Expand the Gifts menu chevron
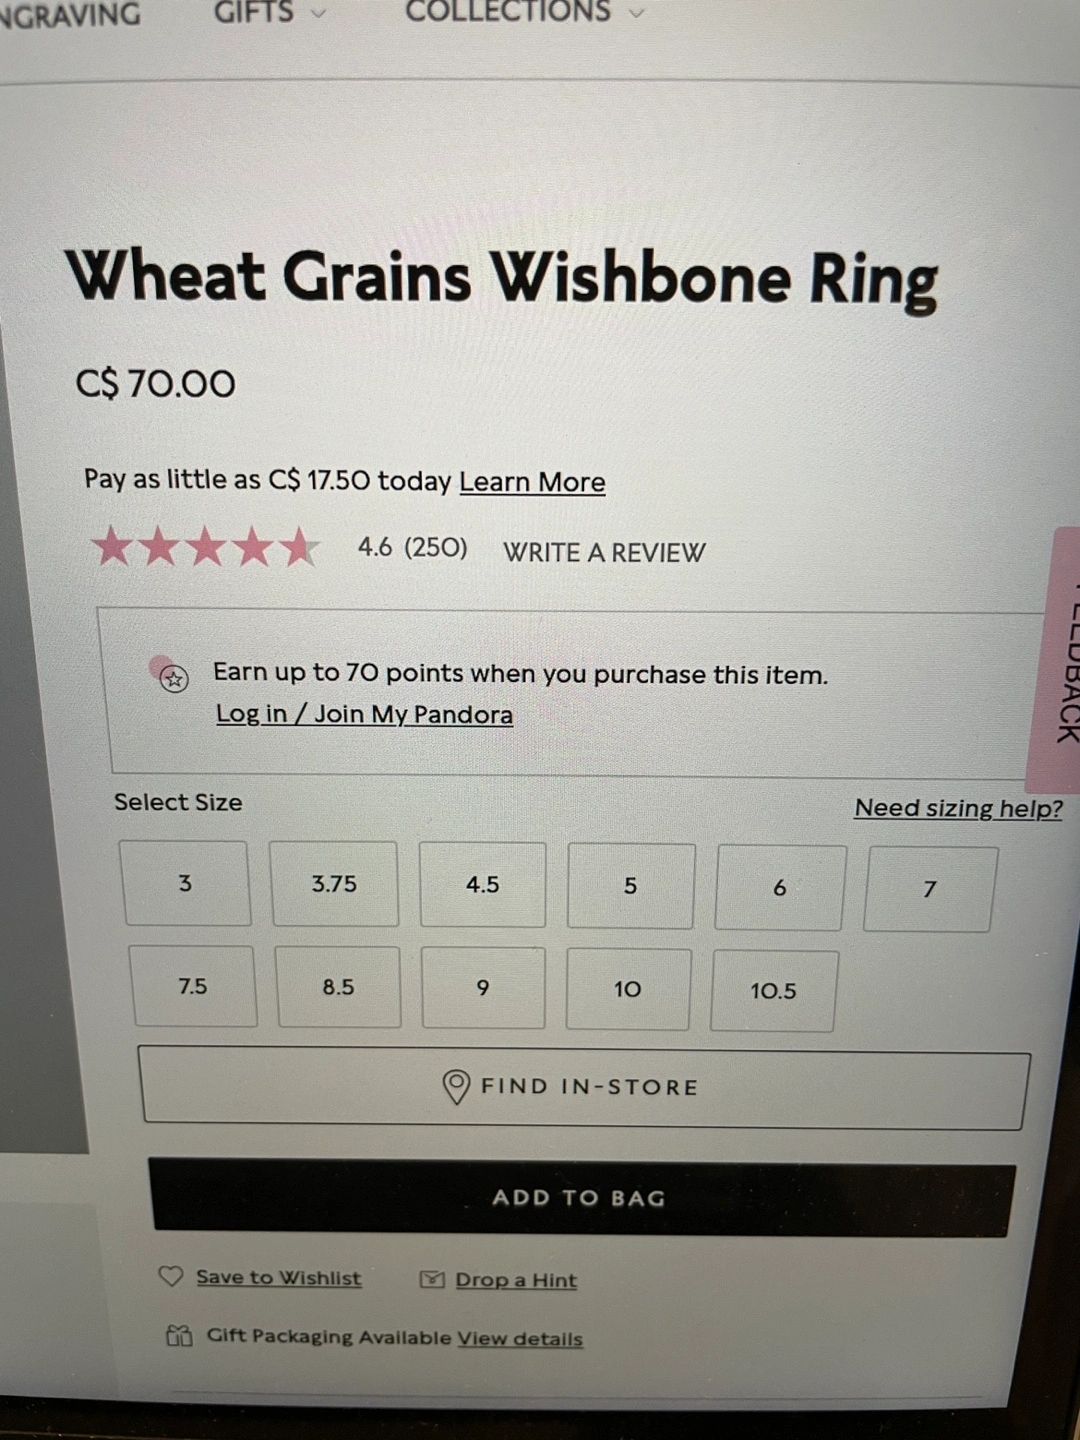The image size is (1080, 1440). pos(318,13)
